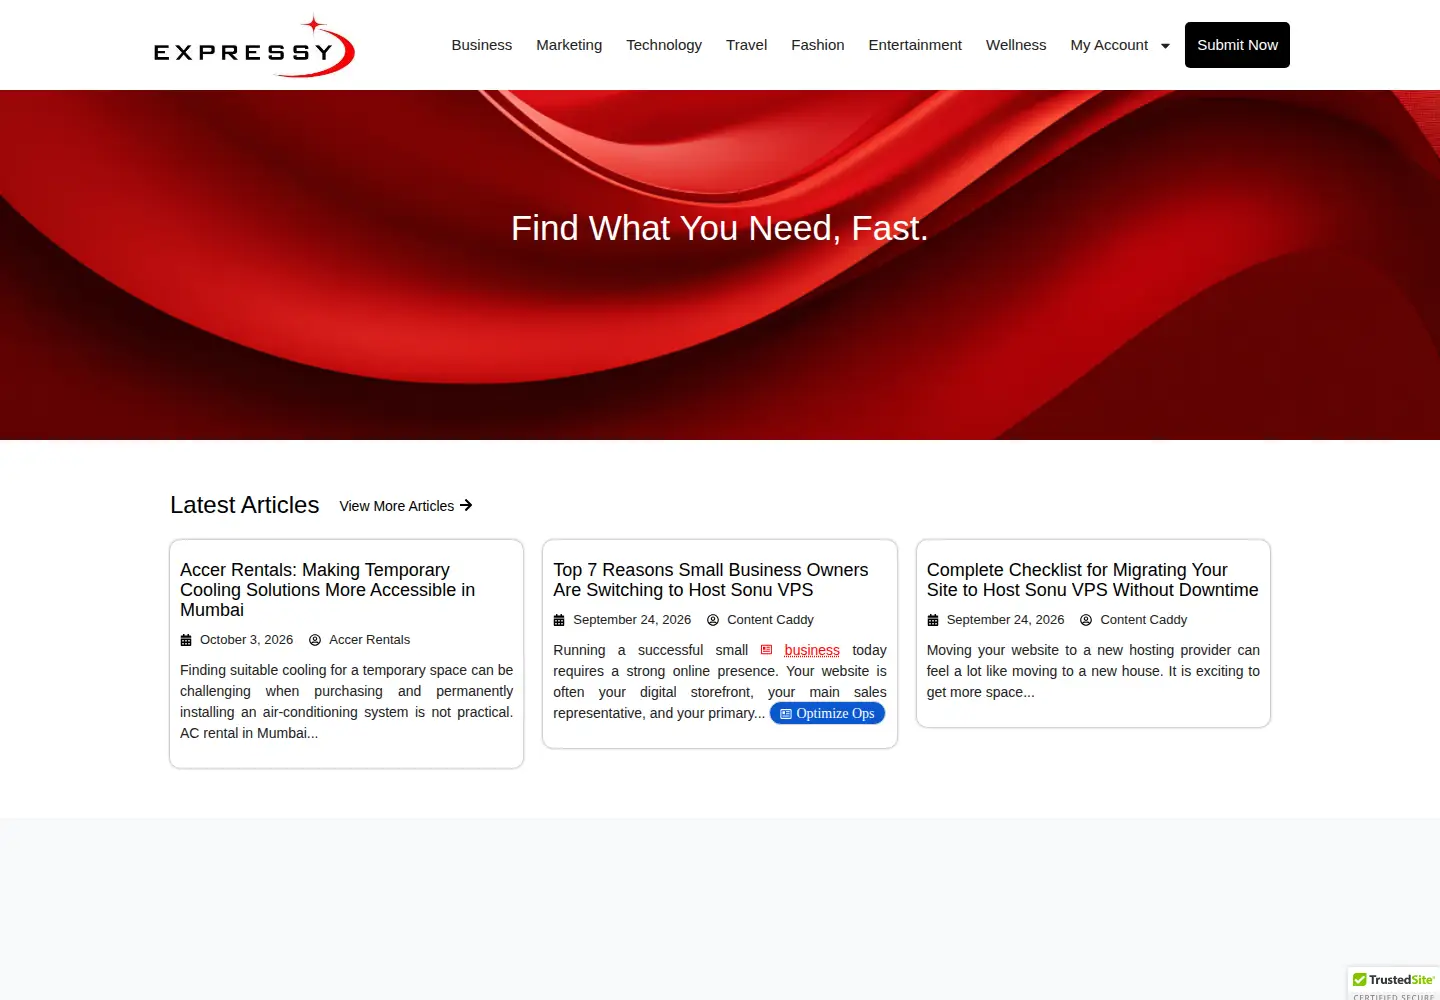Click author icon on Complete Checklist card
This screenshot has height=1000, width=1440.
(x=1086, y=620)
